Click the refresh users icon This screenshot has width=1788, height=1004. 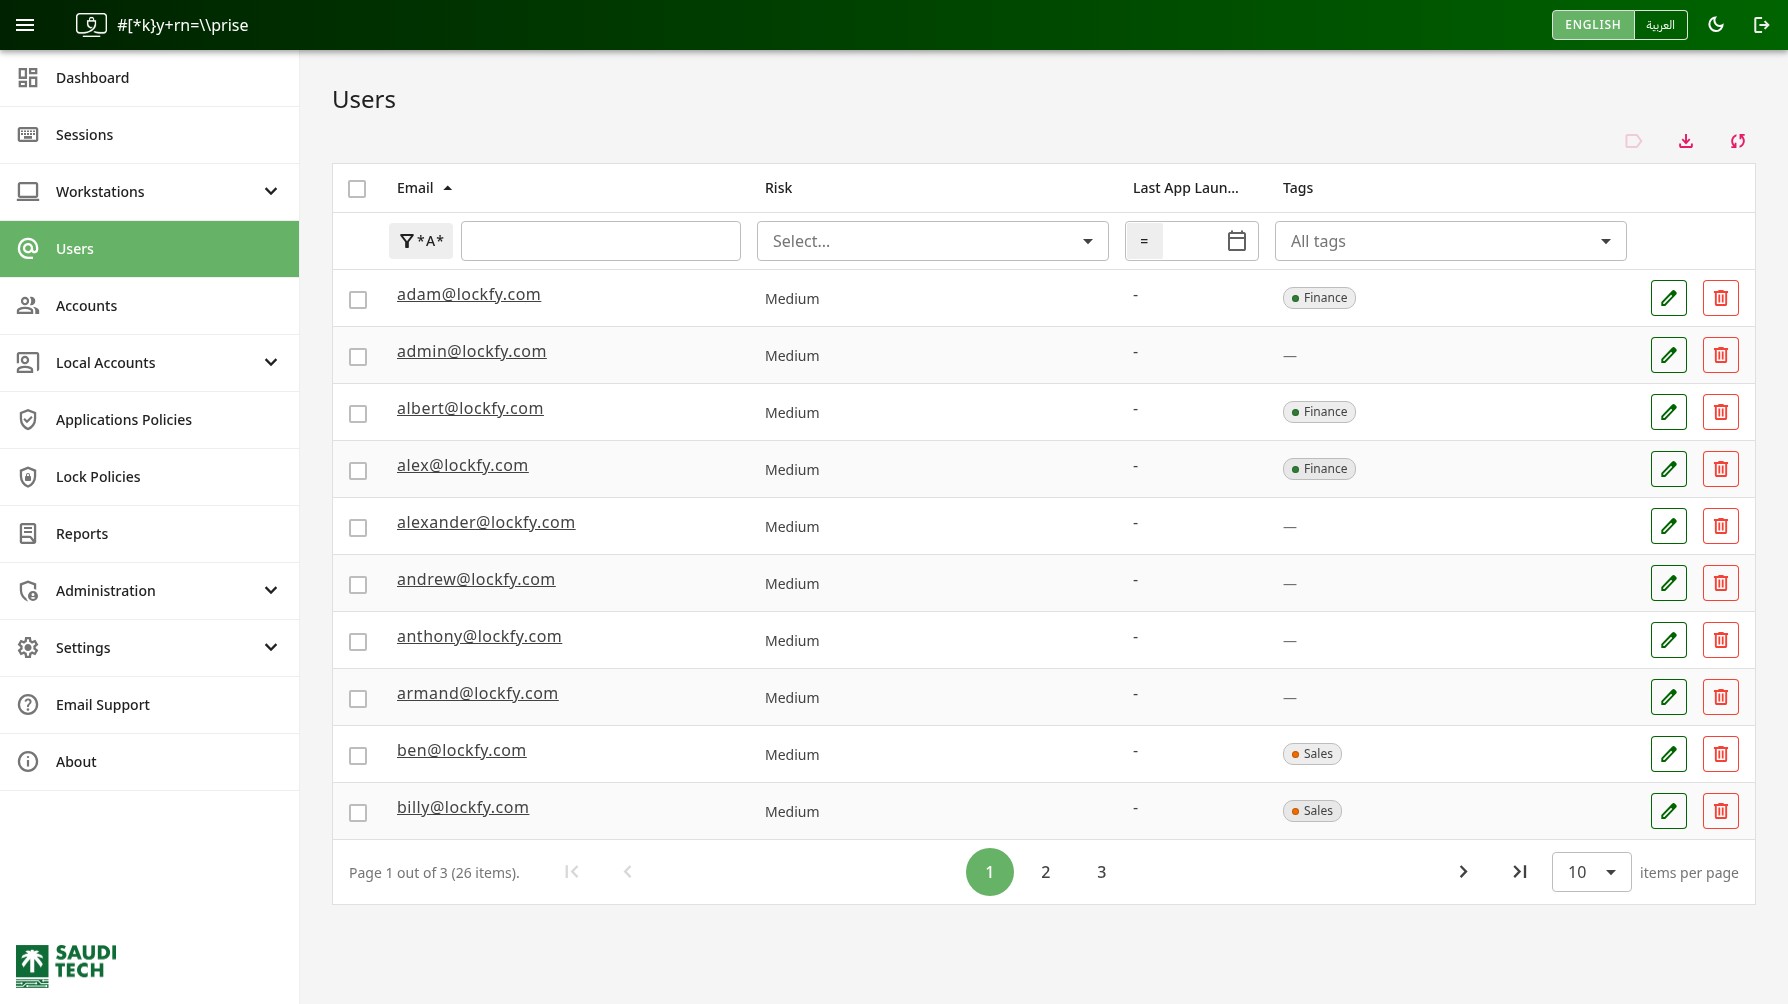pyautogui.click(x=1738, y=141)
